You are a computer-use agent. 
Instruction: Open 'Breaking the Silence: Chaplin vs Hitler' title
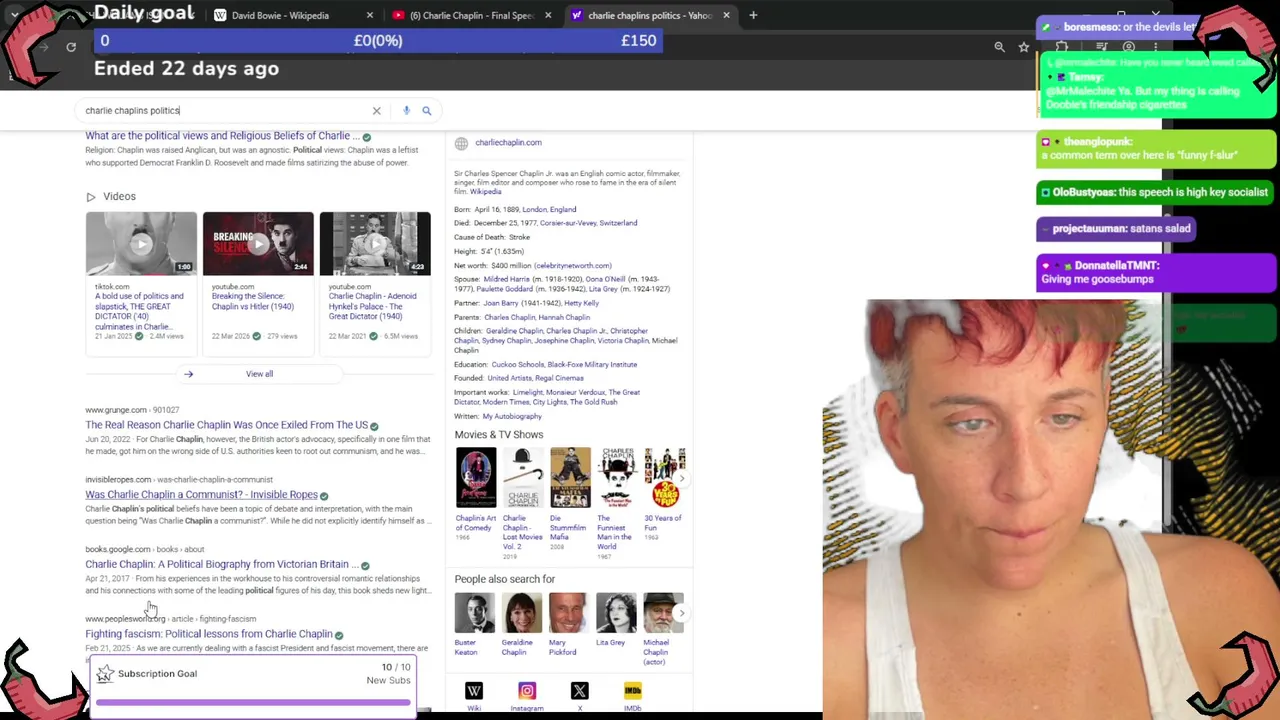pos(253,301)
